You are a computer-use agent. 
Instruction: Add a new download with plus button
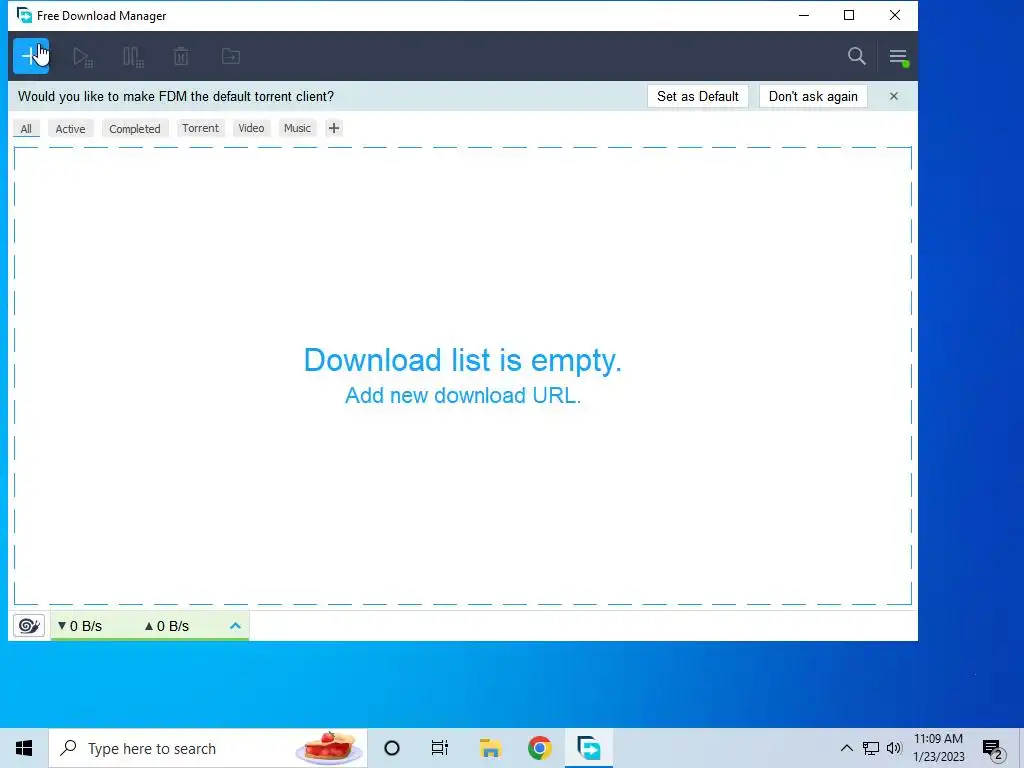pyautogui.click(x=31, y=56)
